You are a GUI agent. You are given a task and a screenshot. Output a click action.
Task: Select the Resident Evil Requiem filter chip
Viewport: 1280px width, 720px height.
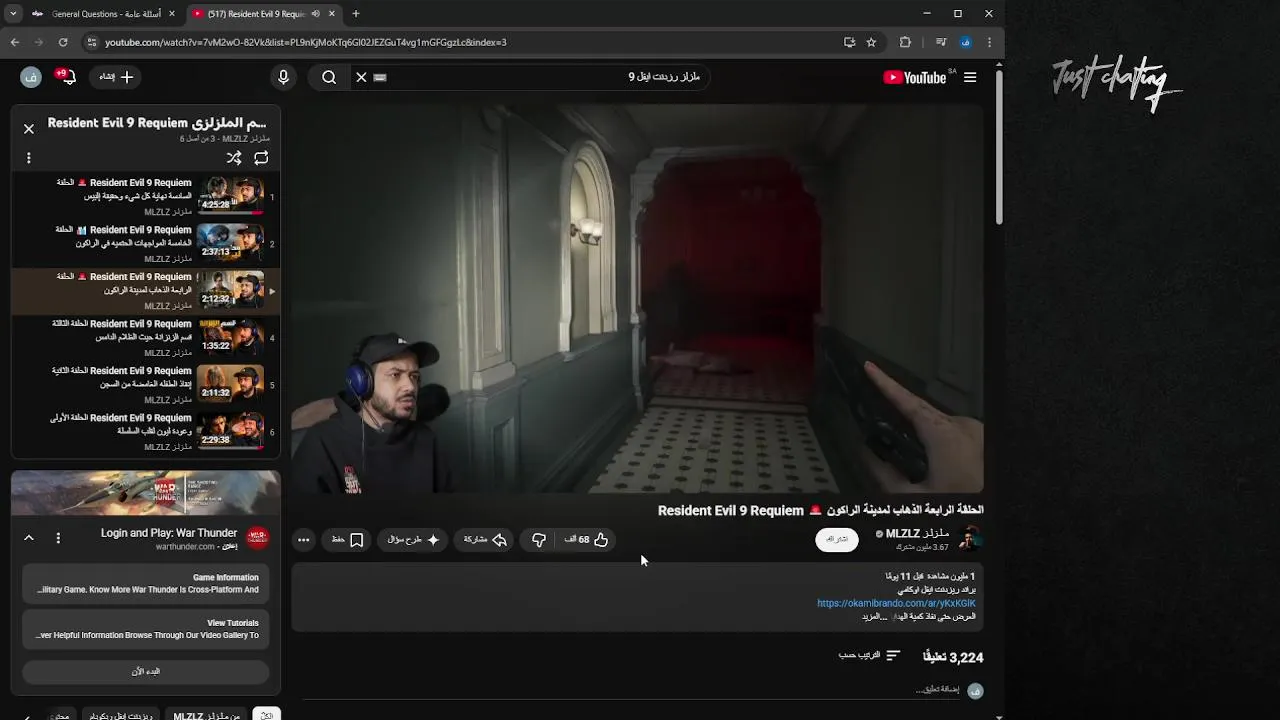120,715
